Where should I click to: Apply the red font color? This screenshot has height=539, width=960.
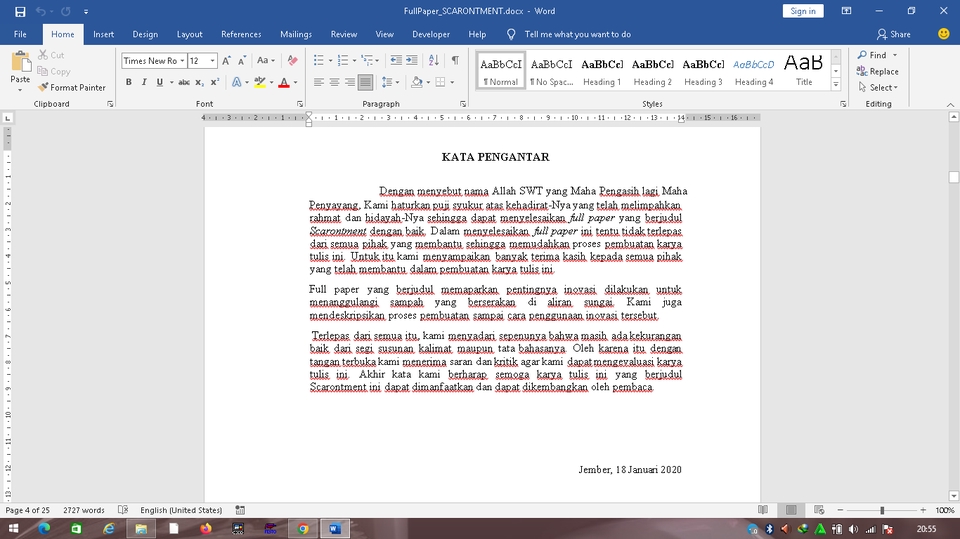point(283,82)
